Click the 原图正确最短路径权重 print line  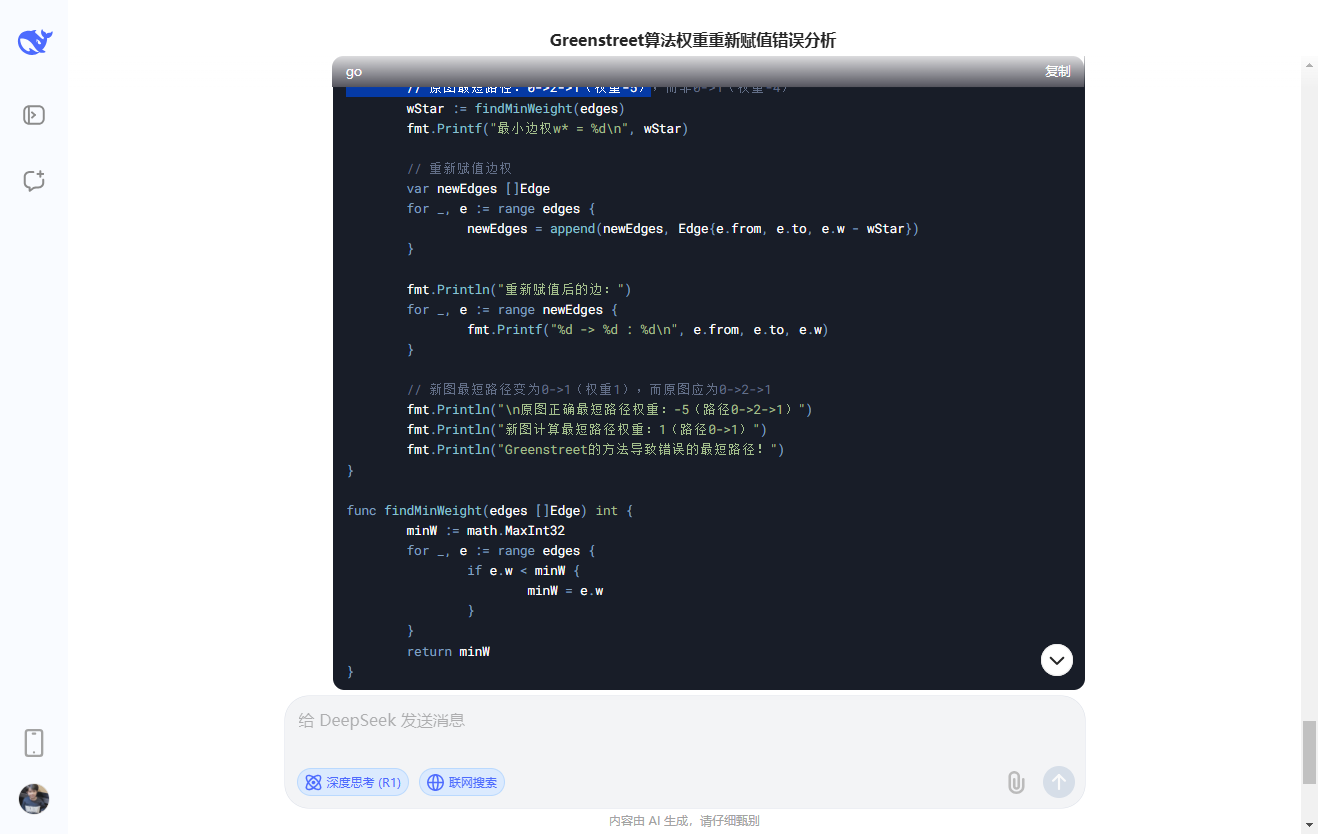[x=609, y=409]
